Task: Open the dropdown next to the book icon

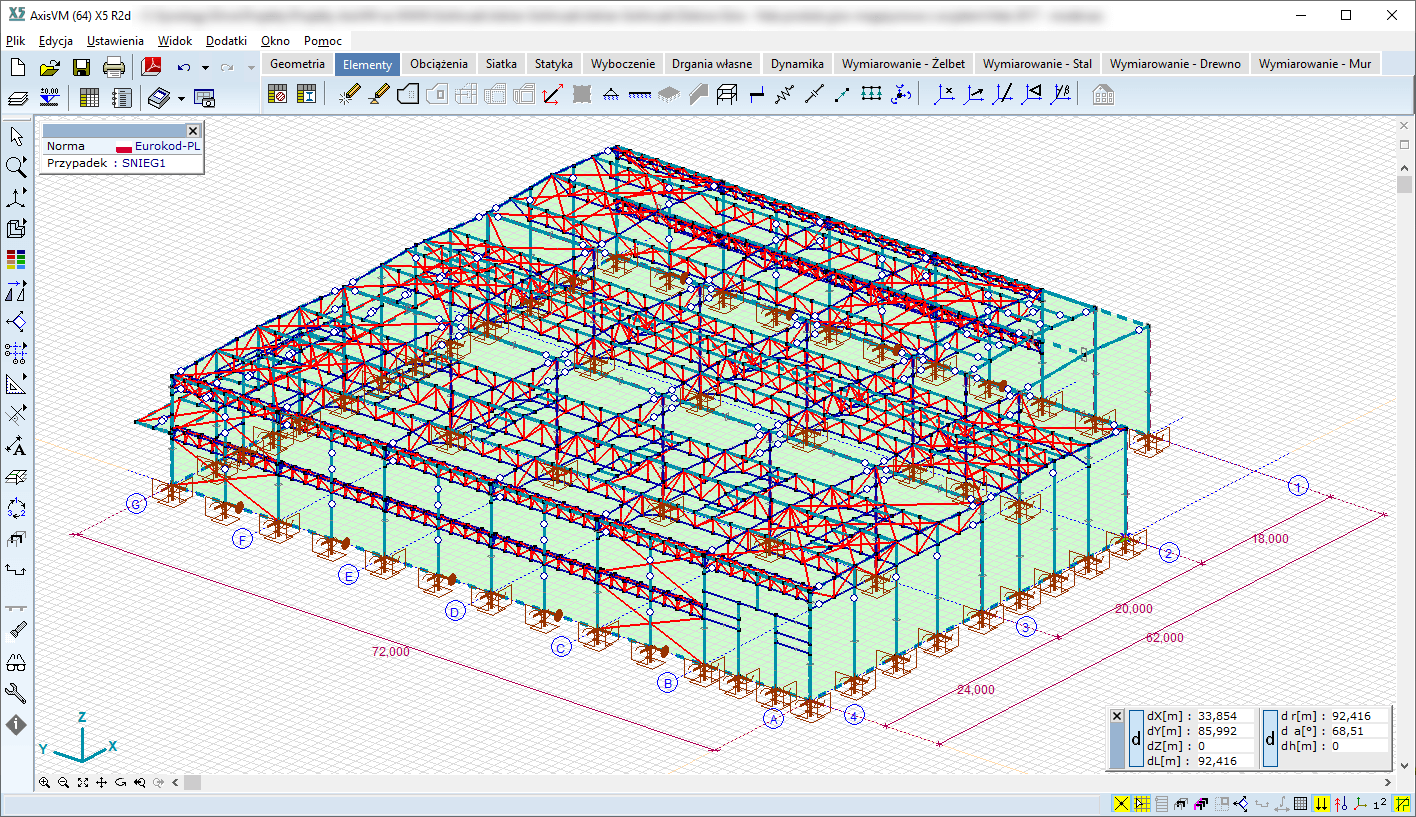Action: [181, 98]
